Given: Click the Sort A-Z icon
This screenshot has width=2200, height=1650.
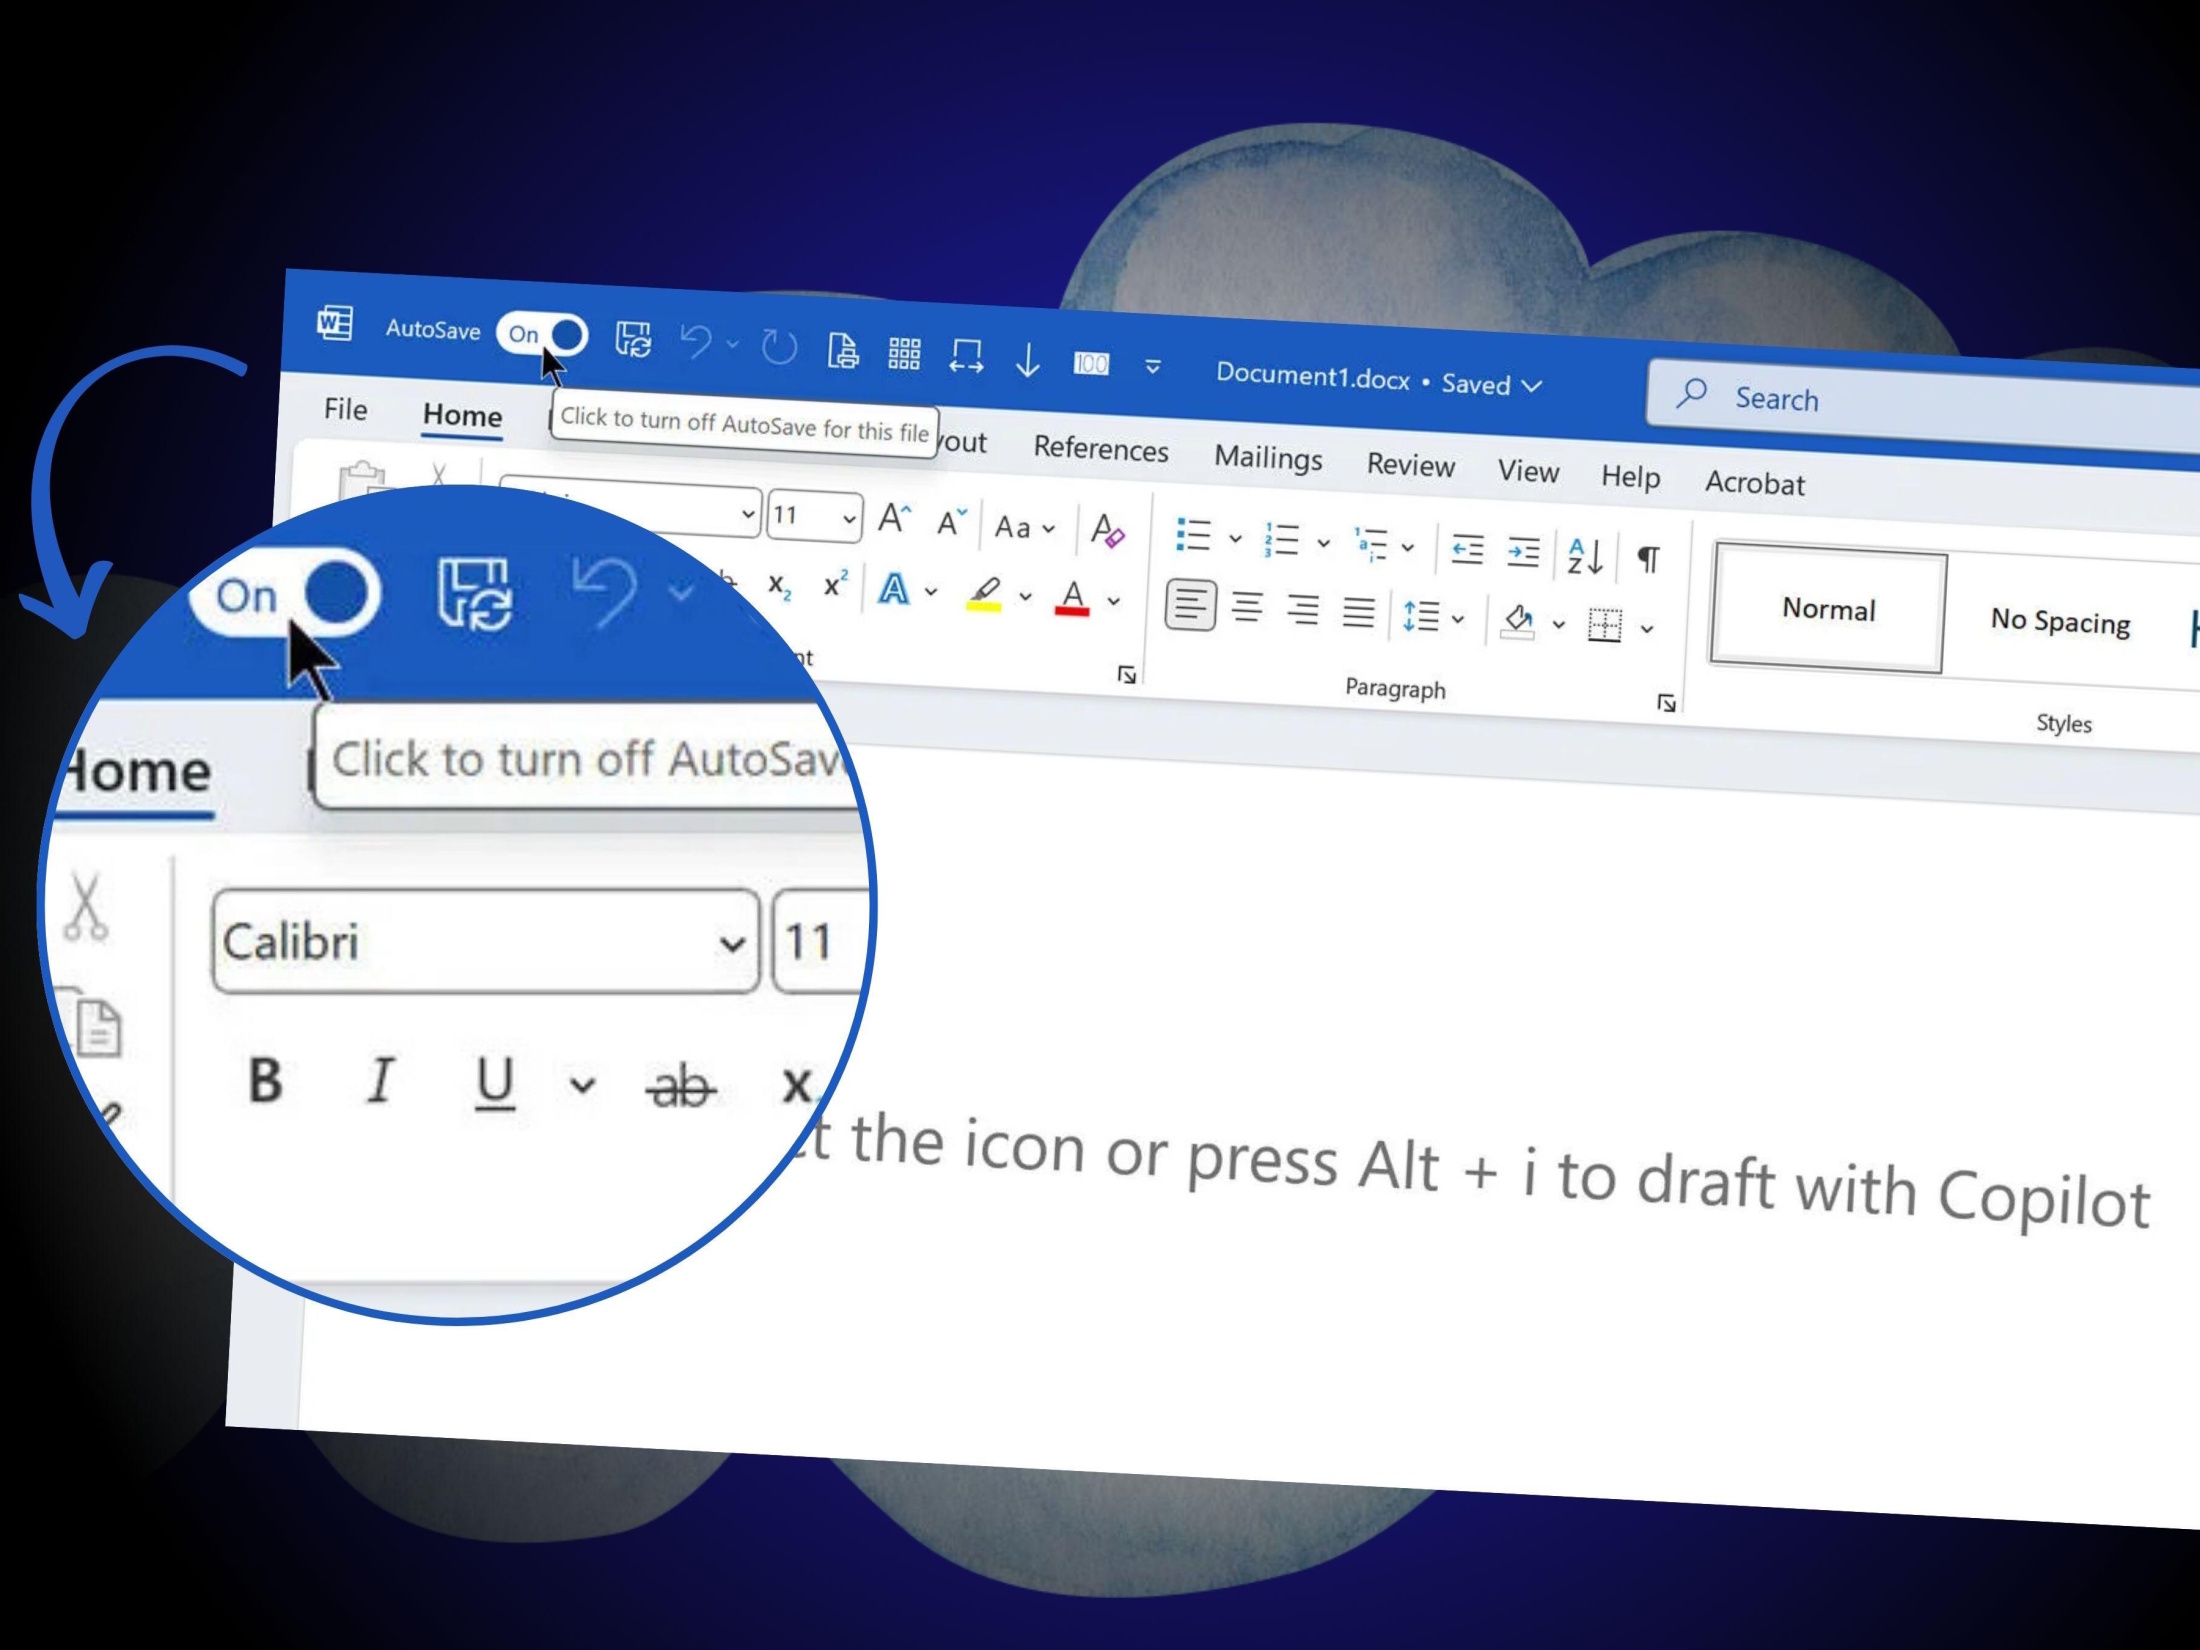Looking at the screenshot, I should [x=1585, y=556].
